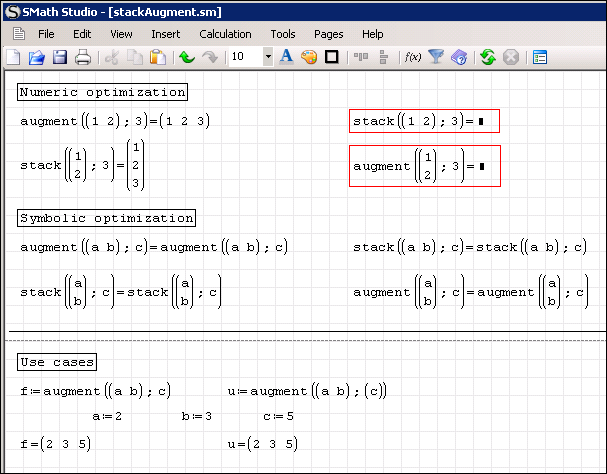Open the f(x) insert function dialog

[x=412, y=58]
